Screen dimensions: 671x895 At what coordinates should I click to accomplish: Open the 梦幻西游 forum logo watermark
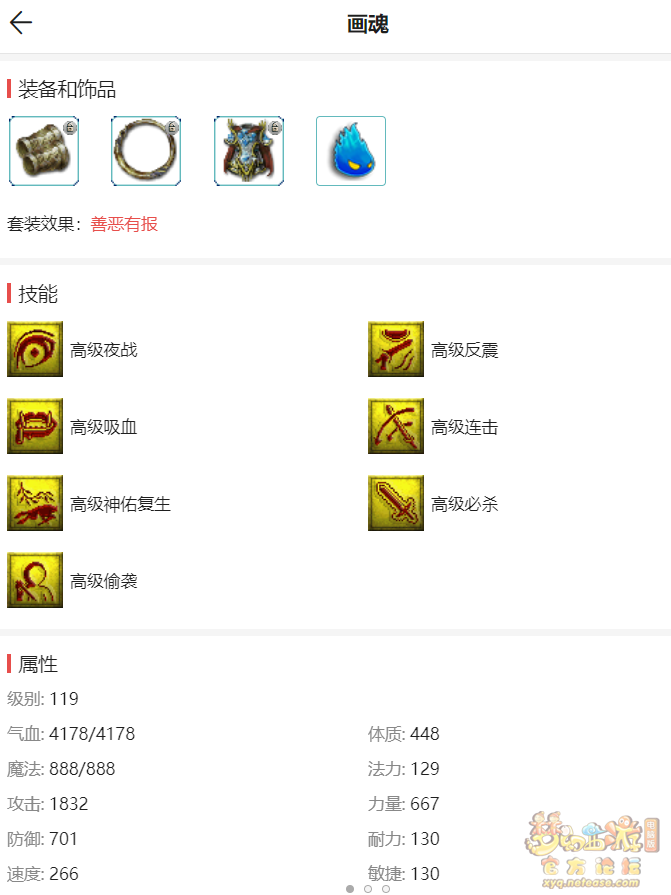591,850
